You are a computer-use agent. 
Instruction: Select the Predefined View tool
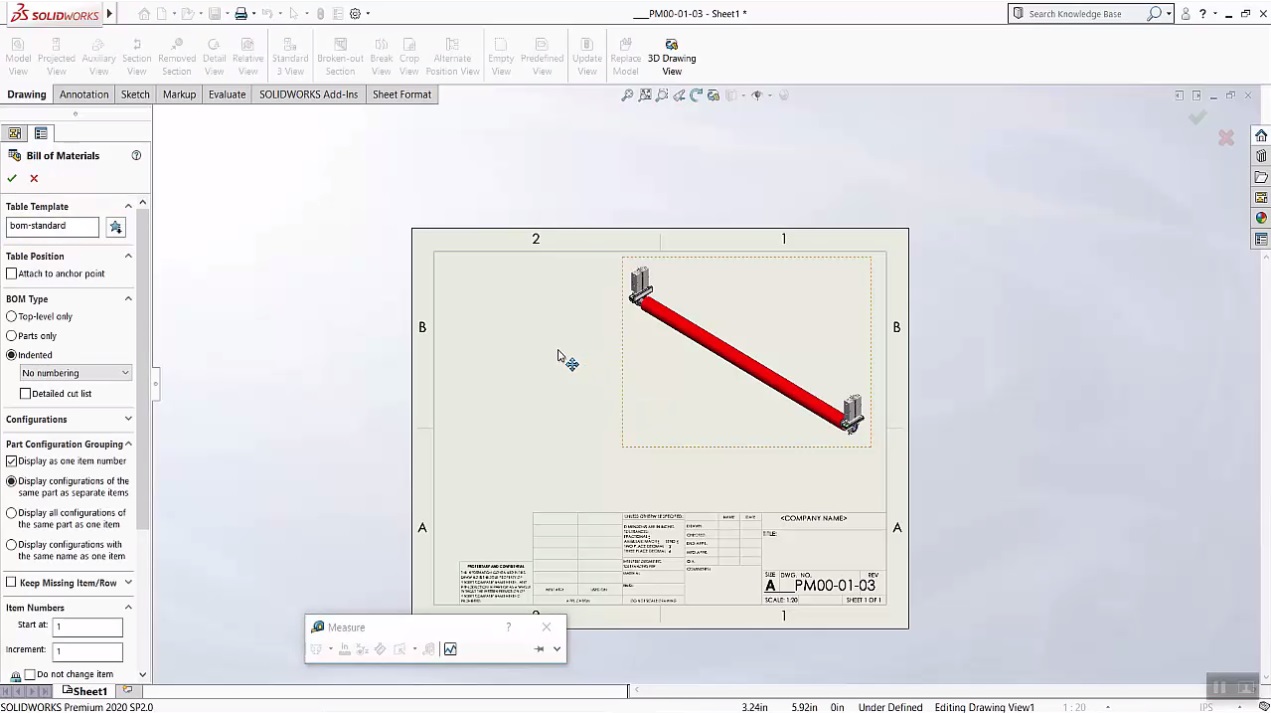(542, 57)
